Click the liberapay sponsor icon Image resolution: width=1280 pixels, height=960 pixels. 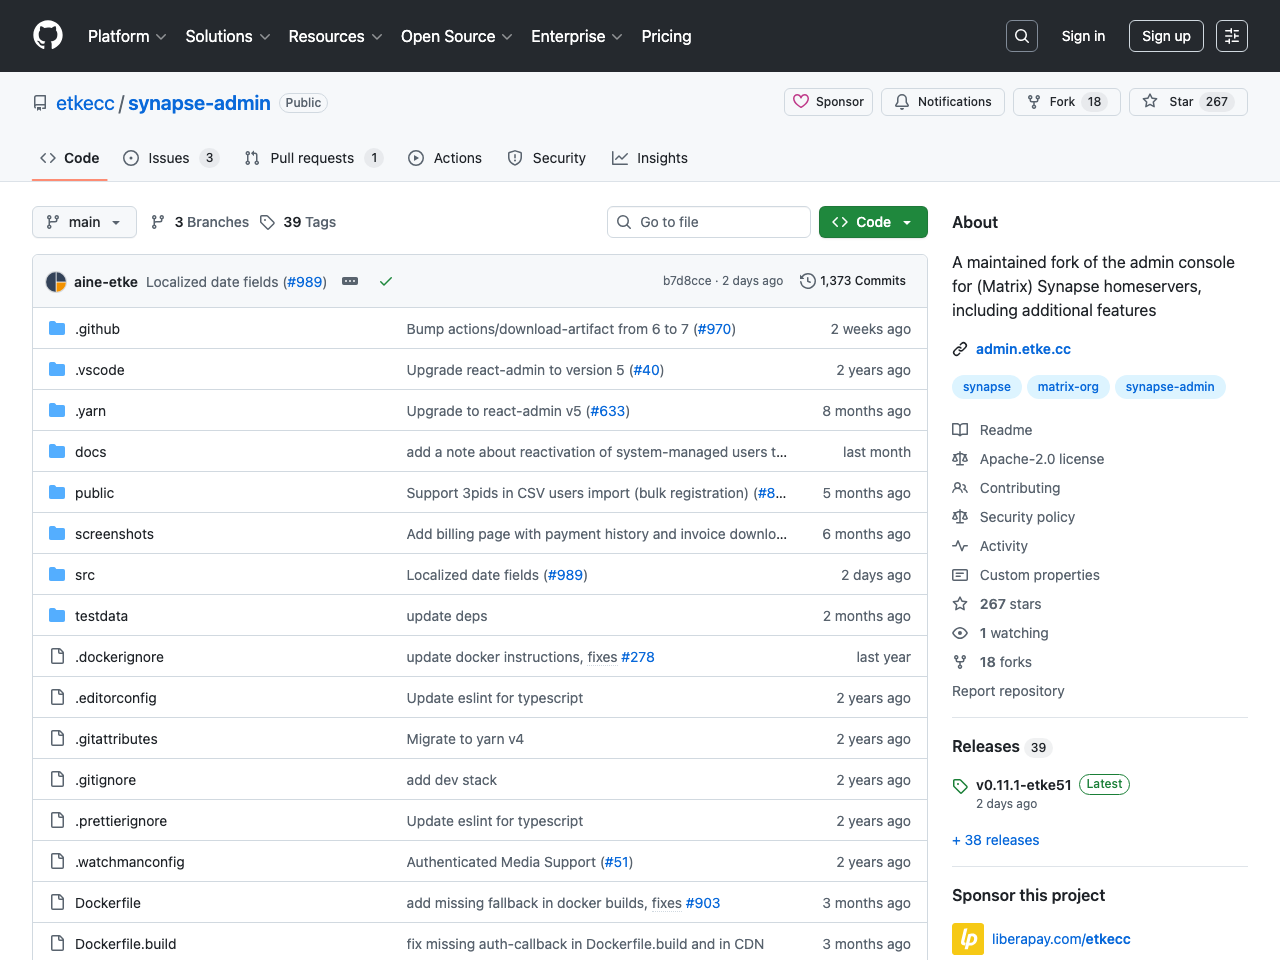click(967, 938)
